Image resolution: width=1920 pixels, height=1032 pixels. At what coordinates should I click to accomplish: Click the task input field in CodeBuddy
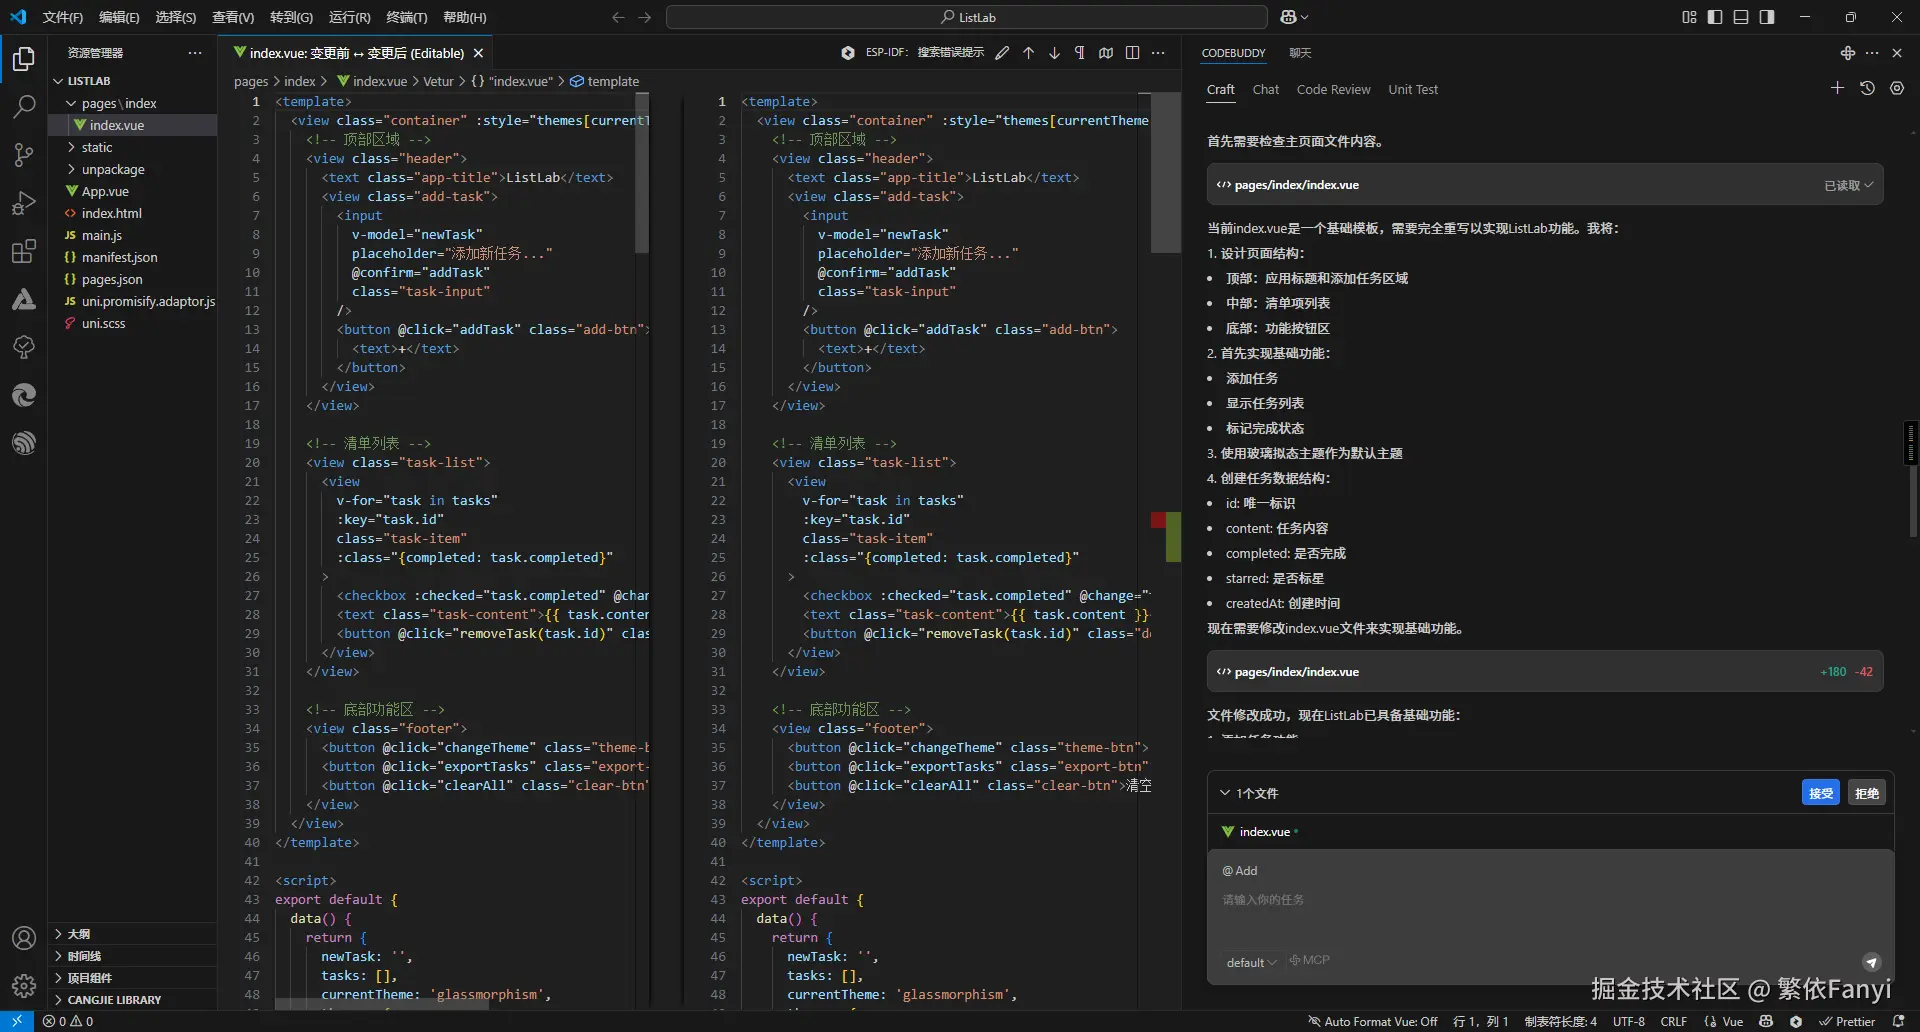(1550, 900)
